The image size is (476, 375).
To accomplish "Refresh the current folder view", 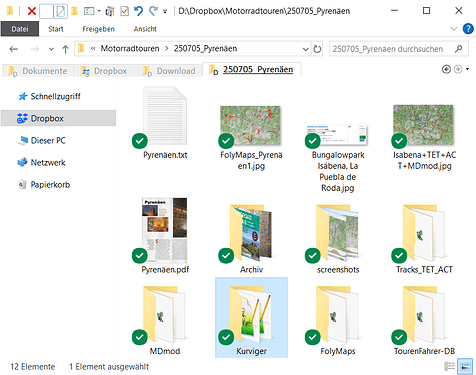I will point(317,49).
